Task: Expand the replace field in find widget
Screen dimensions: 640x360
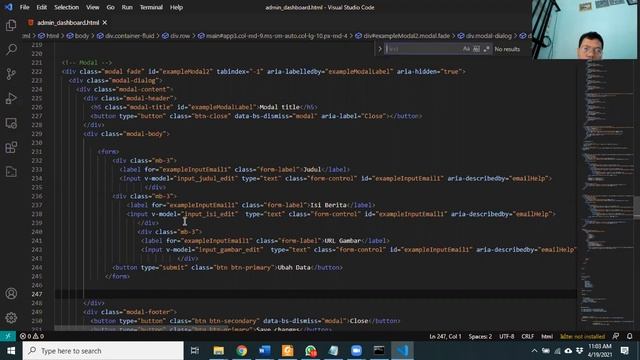Action: 380,49
